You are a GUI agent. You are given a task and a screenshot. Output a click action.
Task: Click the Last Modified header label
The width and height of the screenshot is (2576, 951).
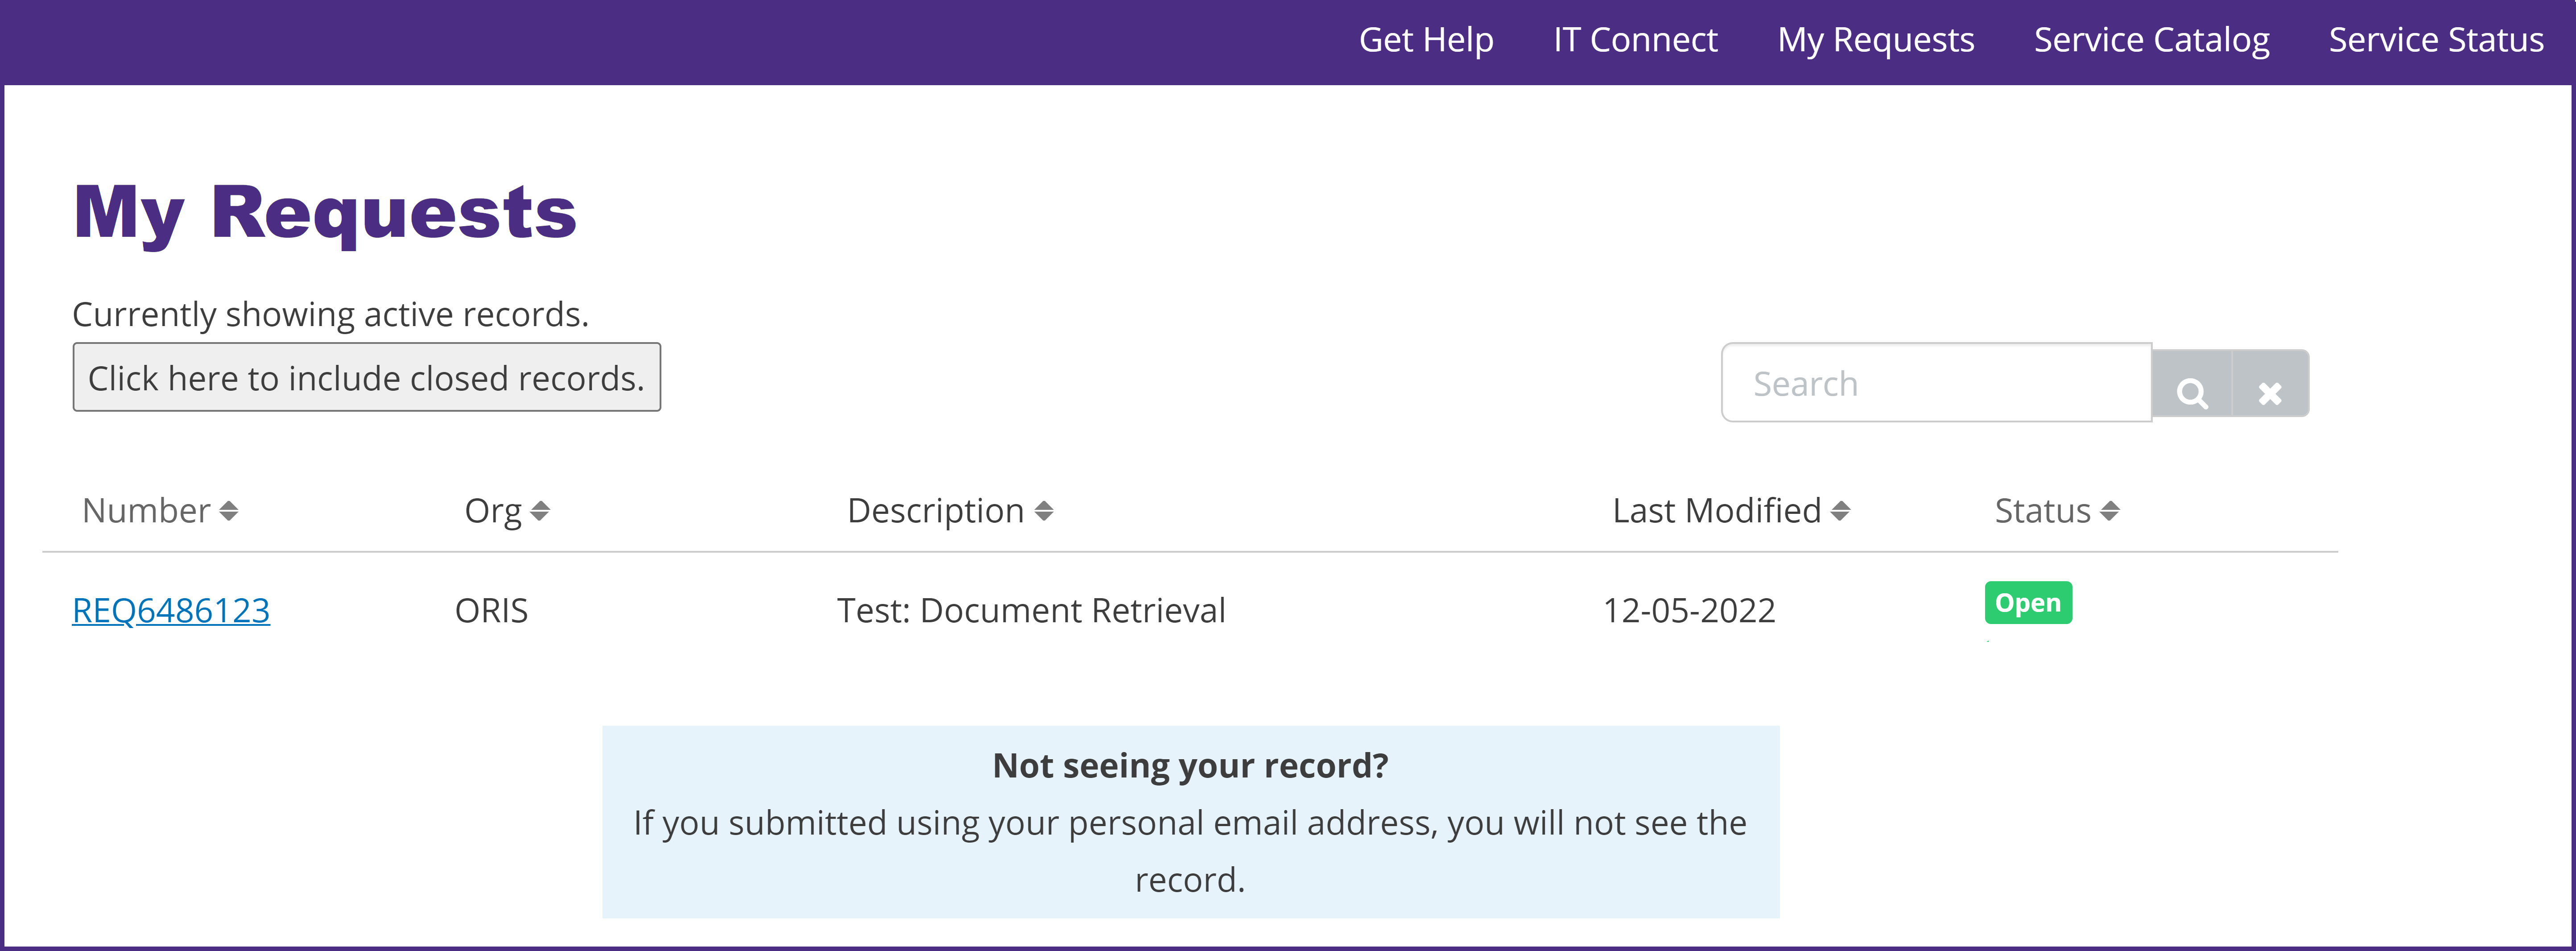click(x=1716, y=511)
